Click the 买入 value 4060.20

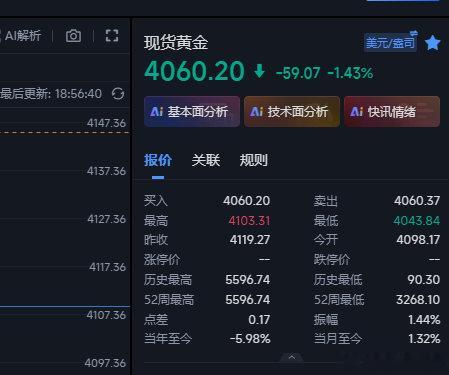[247, 201]
